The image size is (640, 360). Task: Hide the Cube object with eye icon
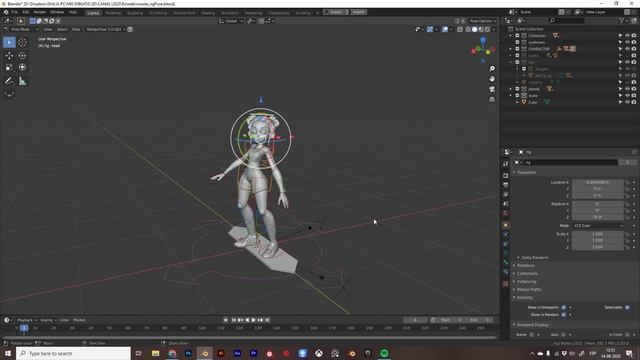coord(627,102)
